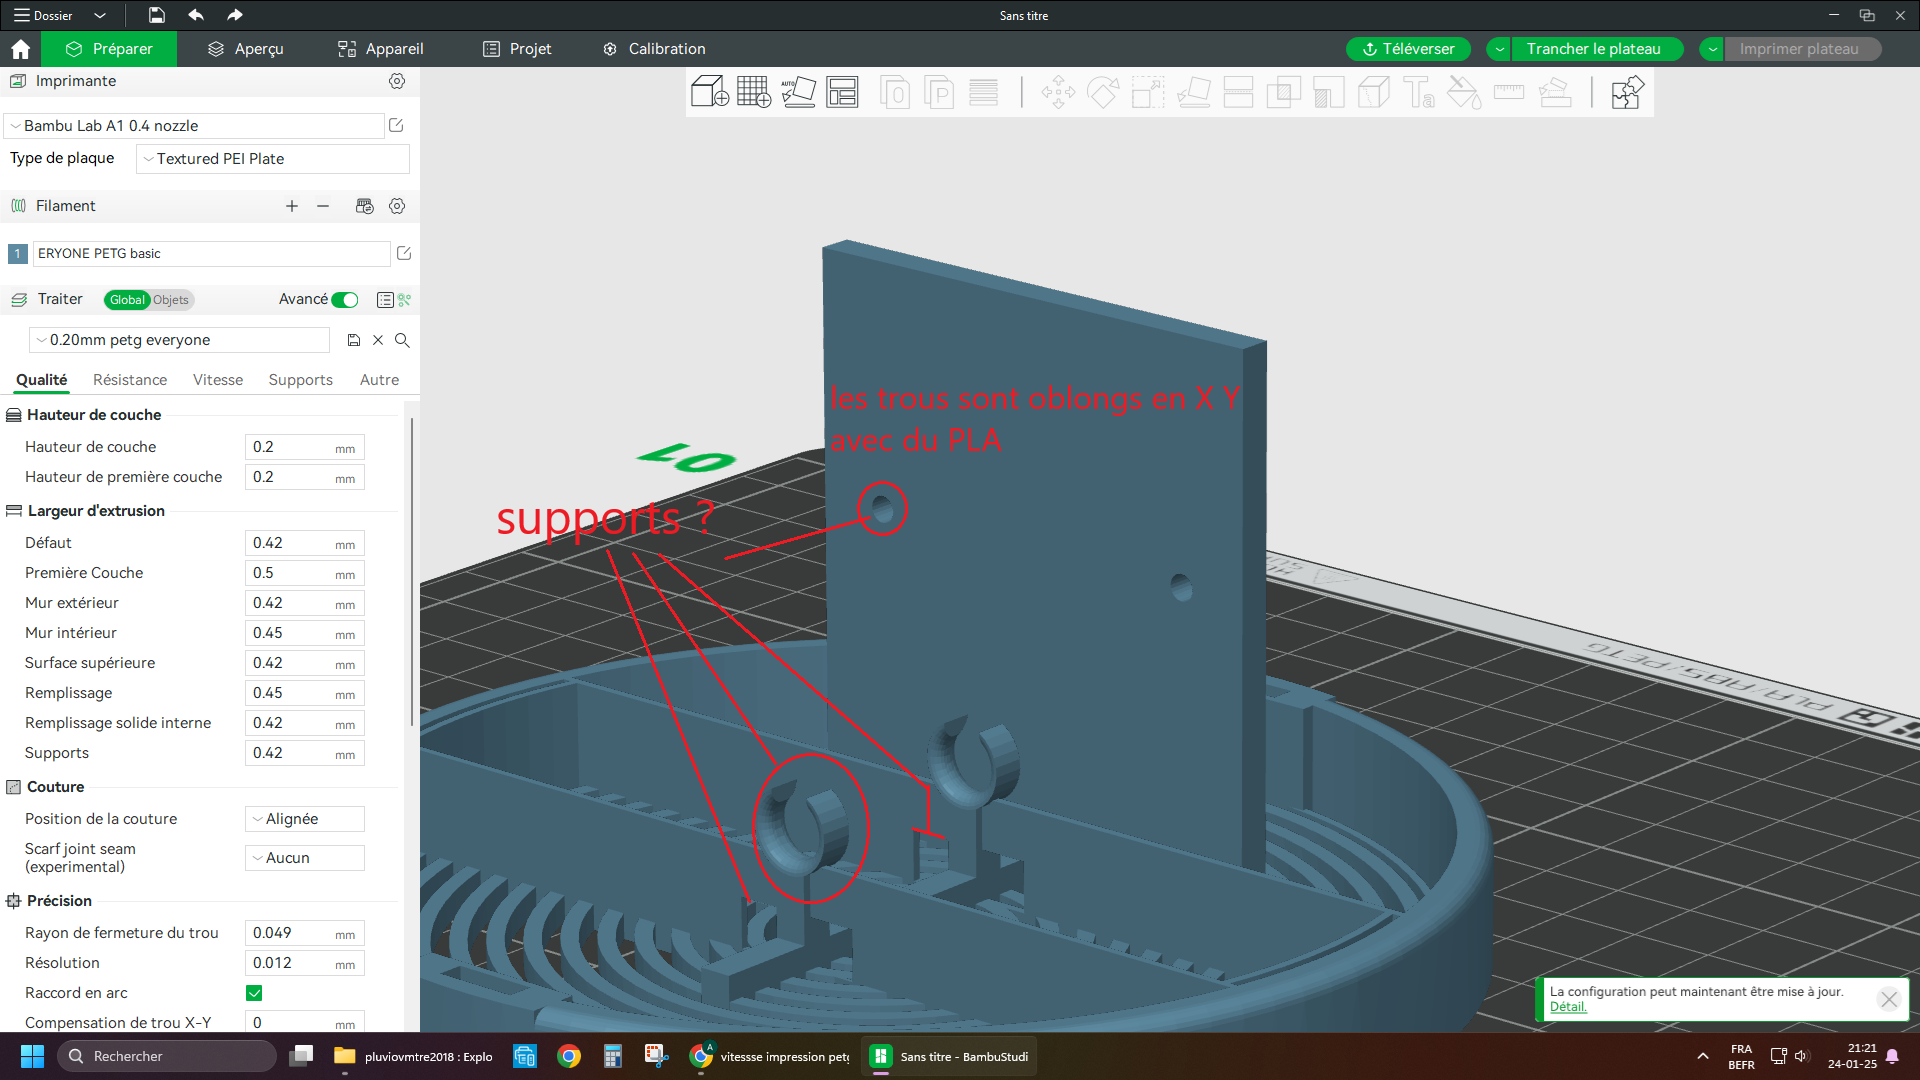1920x1080 pixels.
Task: Add a filament with plus icon
Action: click(x=292, y=206)
